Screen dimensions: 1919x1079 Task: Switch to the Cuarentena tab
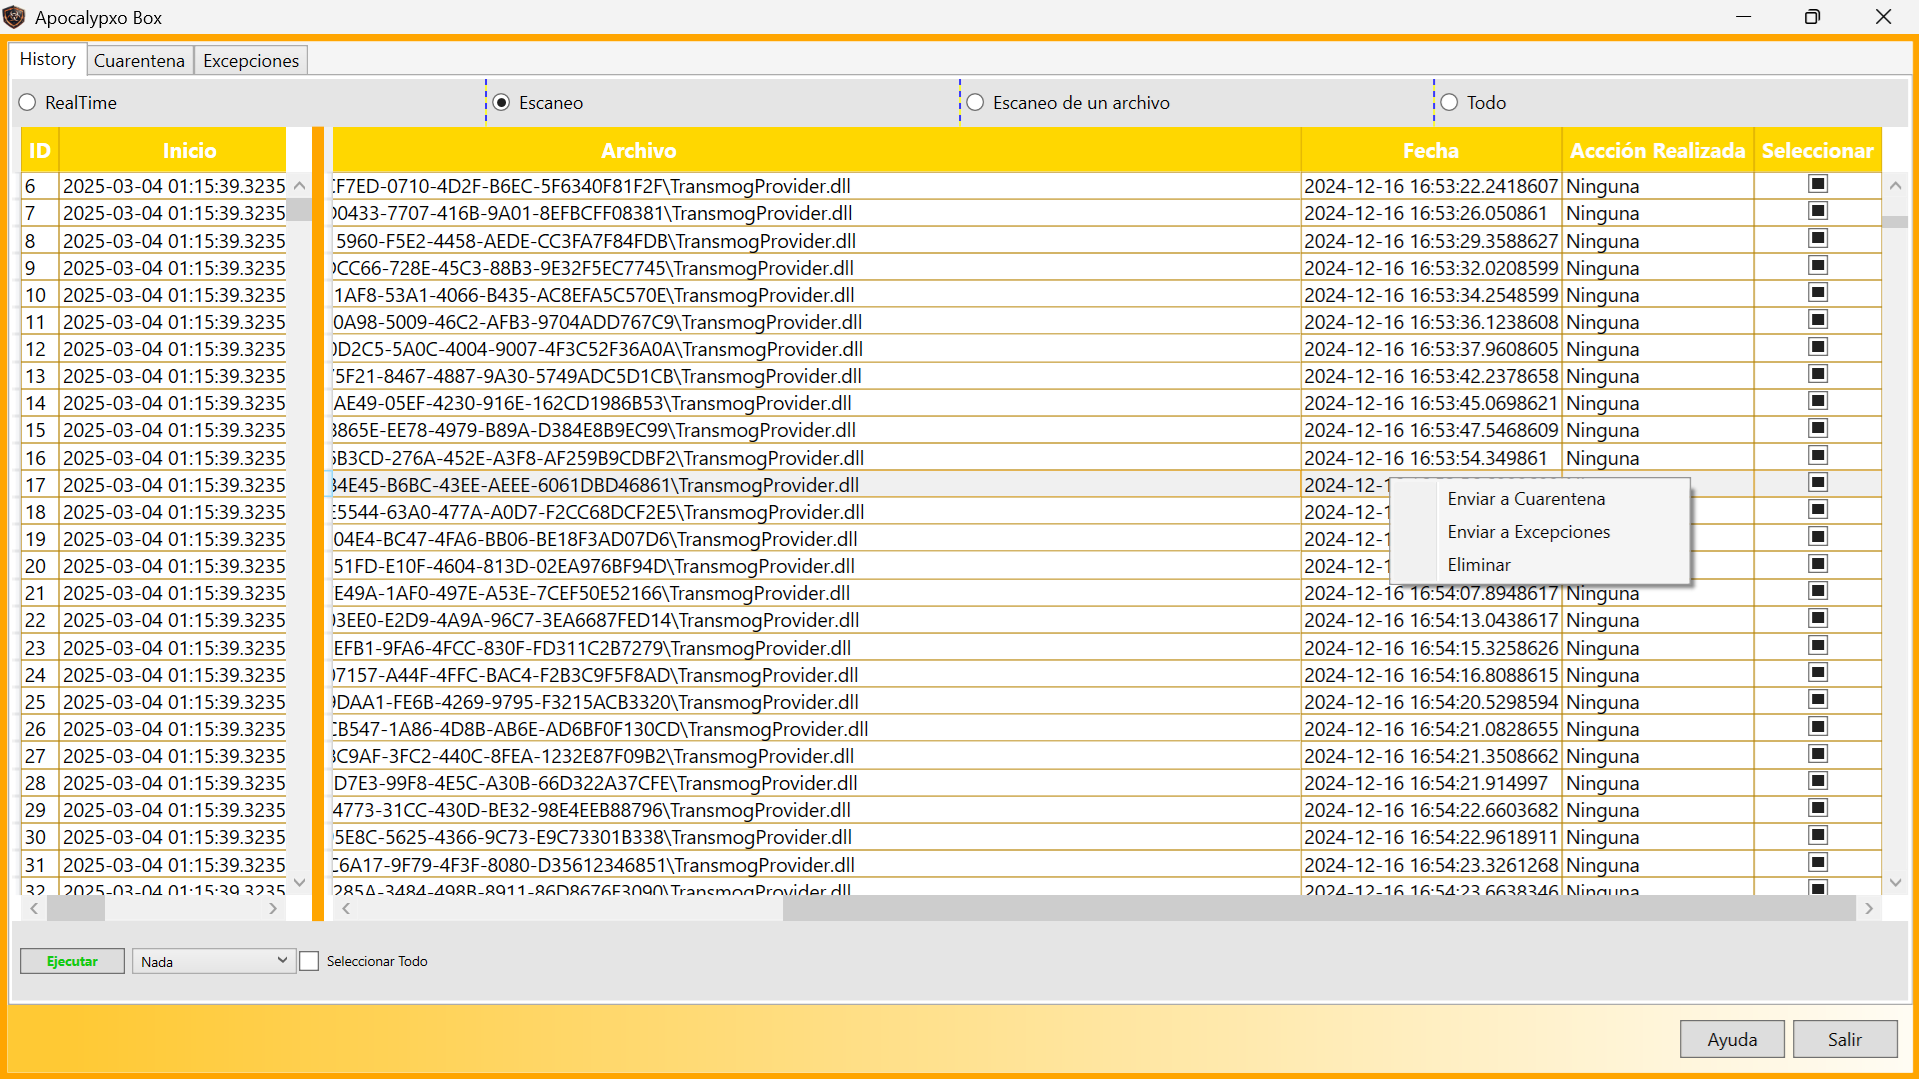(x=139, y=61)
